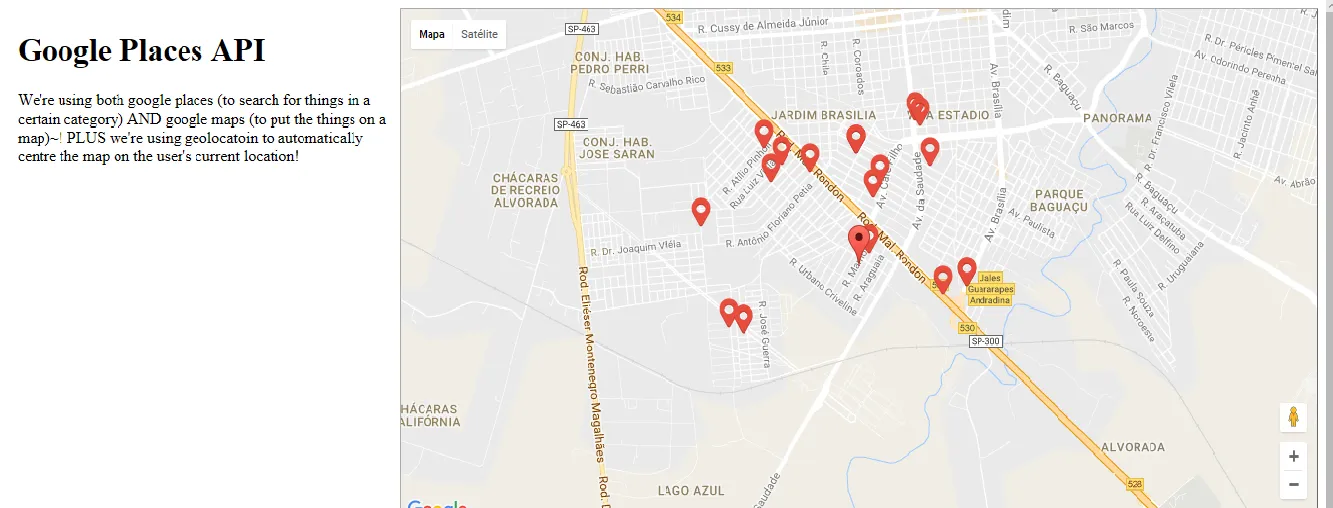This screenshot has height=508, width=1333.
Task: Click the marker beside the Jales road sign
Action: (x=967, y=271)
